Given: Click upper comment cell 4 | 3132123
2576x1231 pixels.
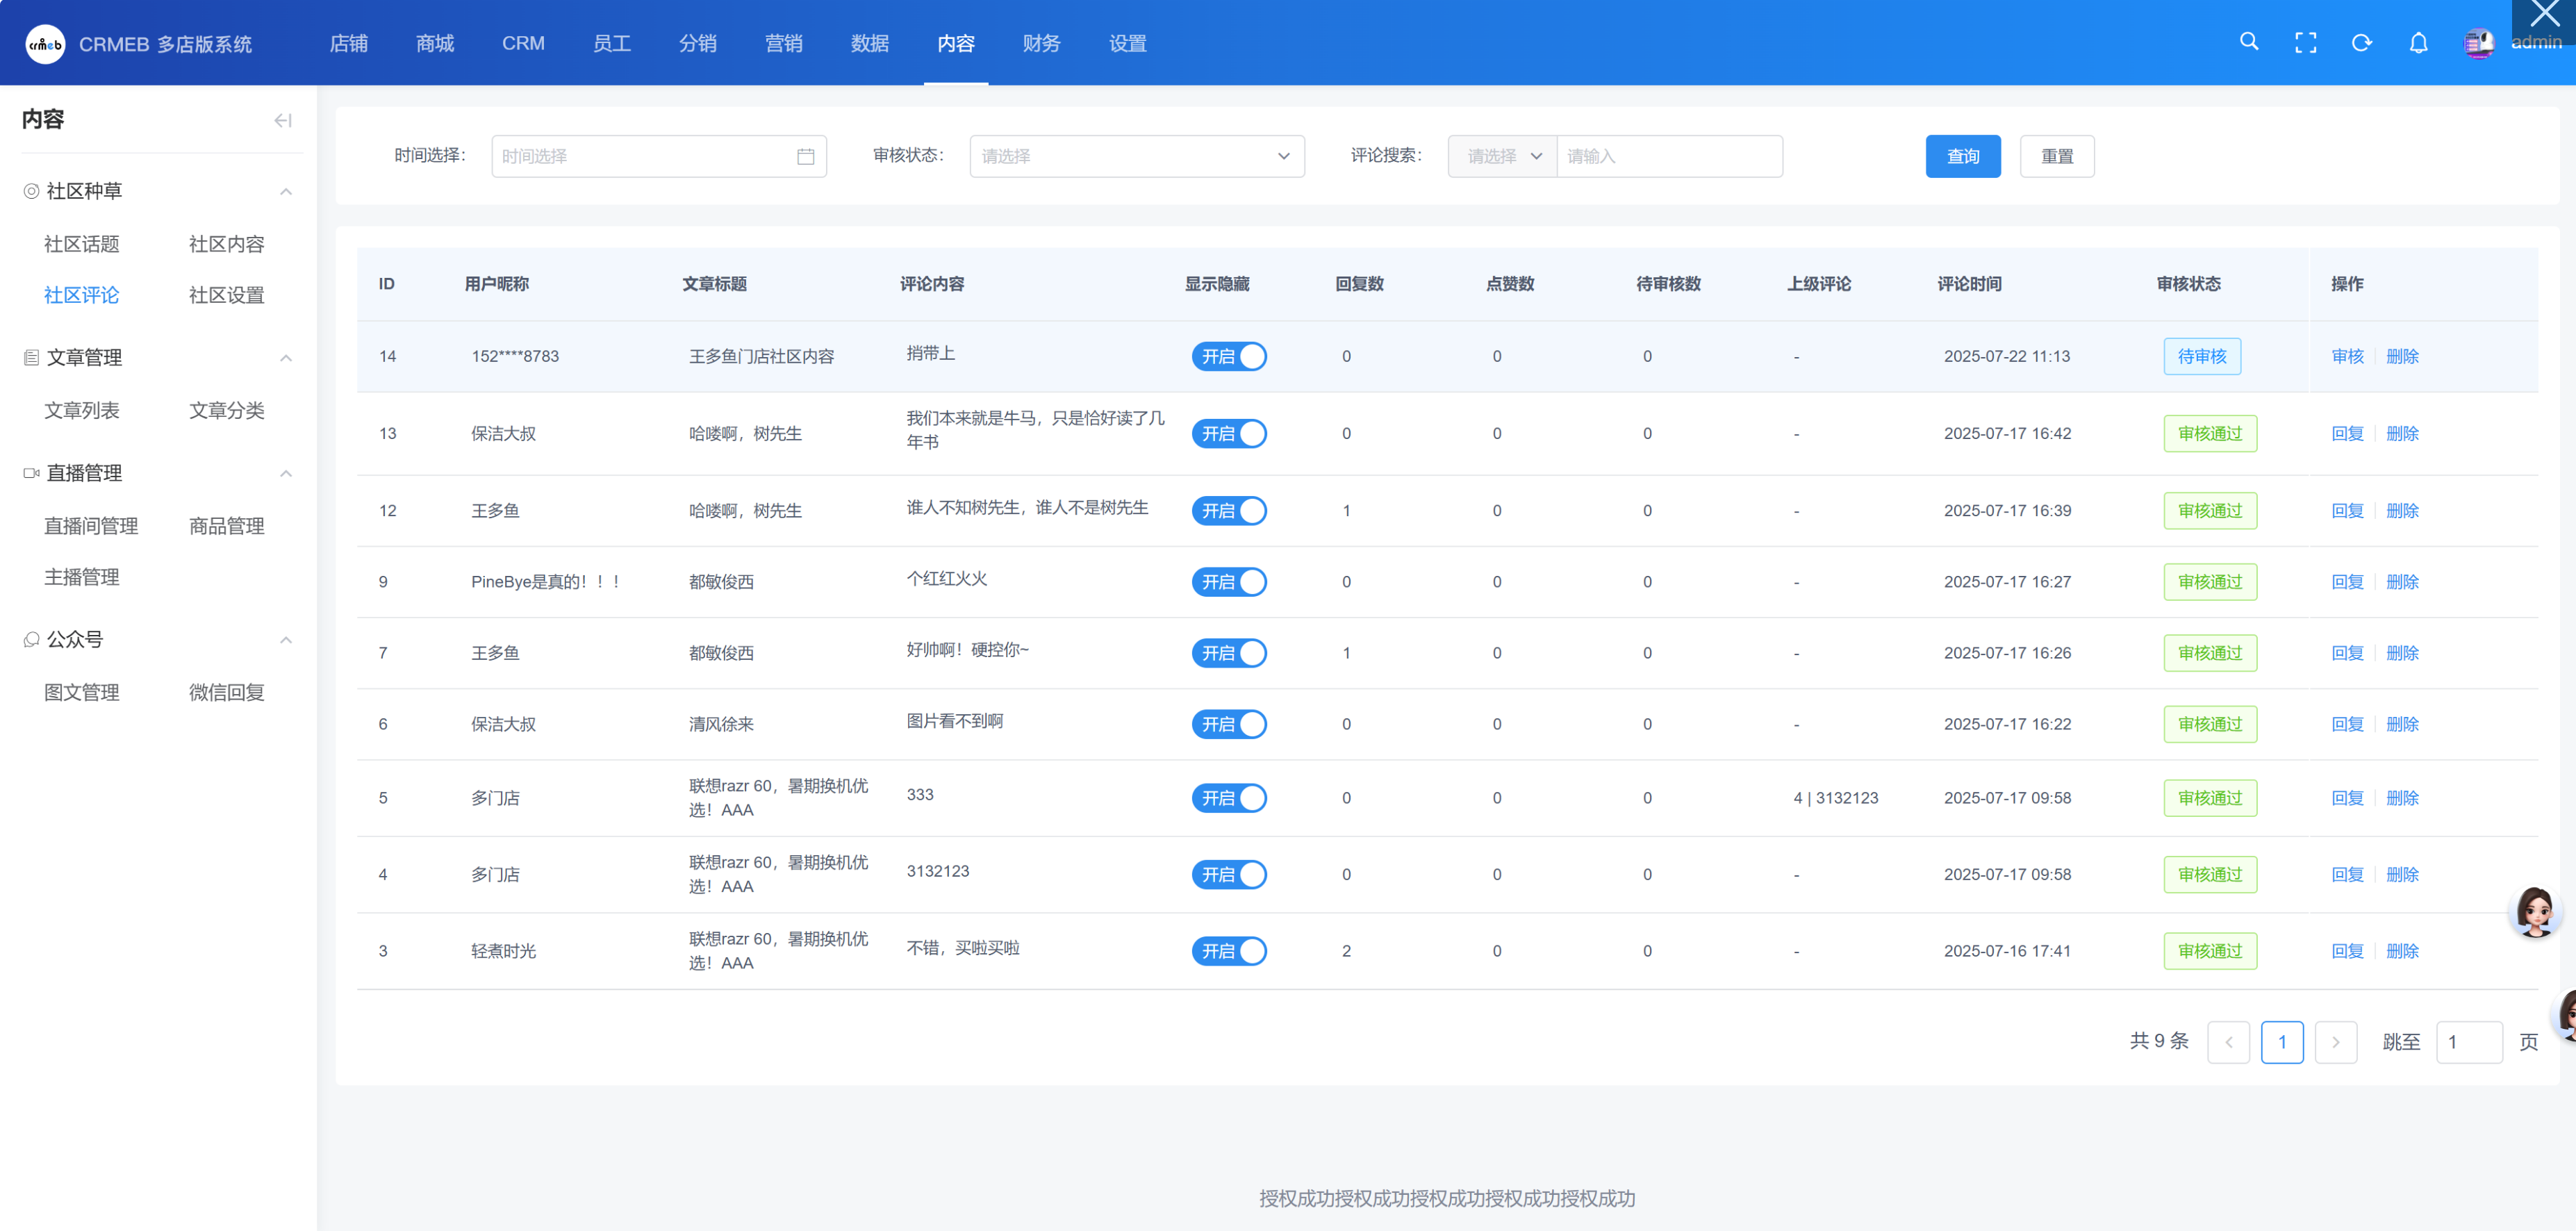Looking at the screenshot, I should click(x=1836, y=797).
